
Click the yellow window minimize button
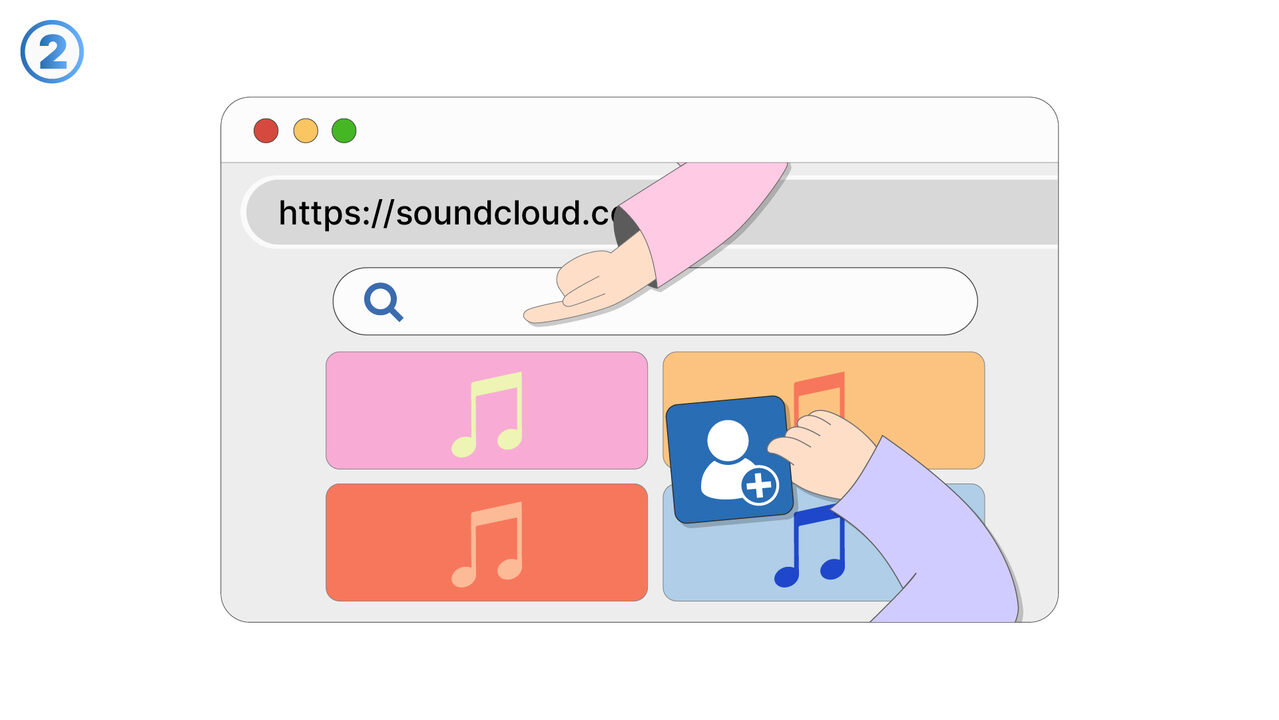point(305,131)
